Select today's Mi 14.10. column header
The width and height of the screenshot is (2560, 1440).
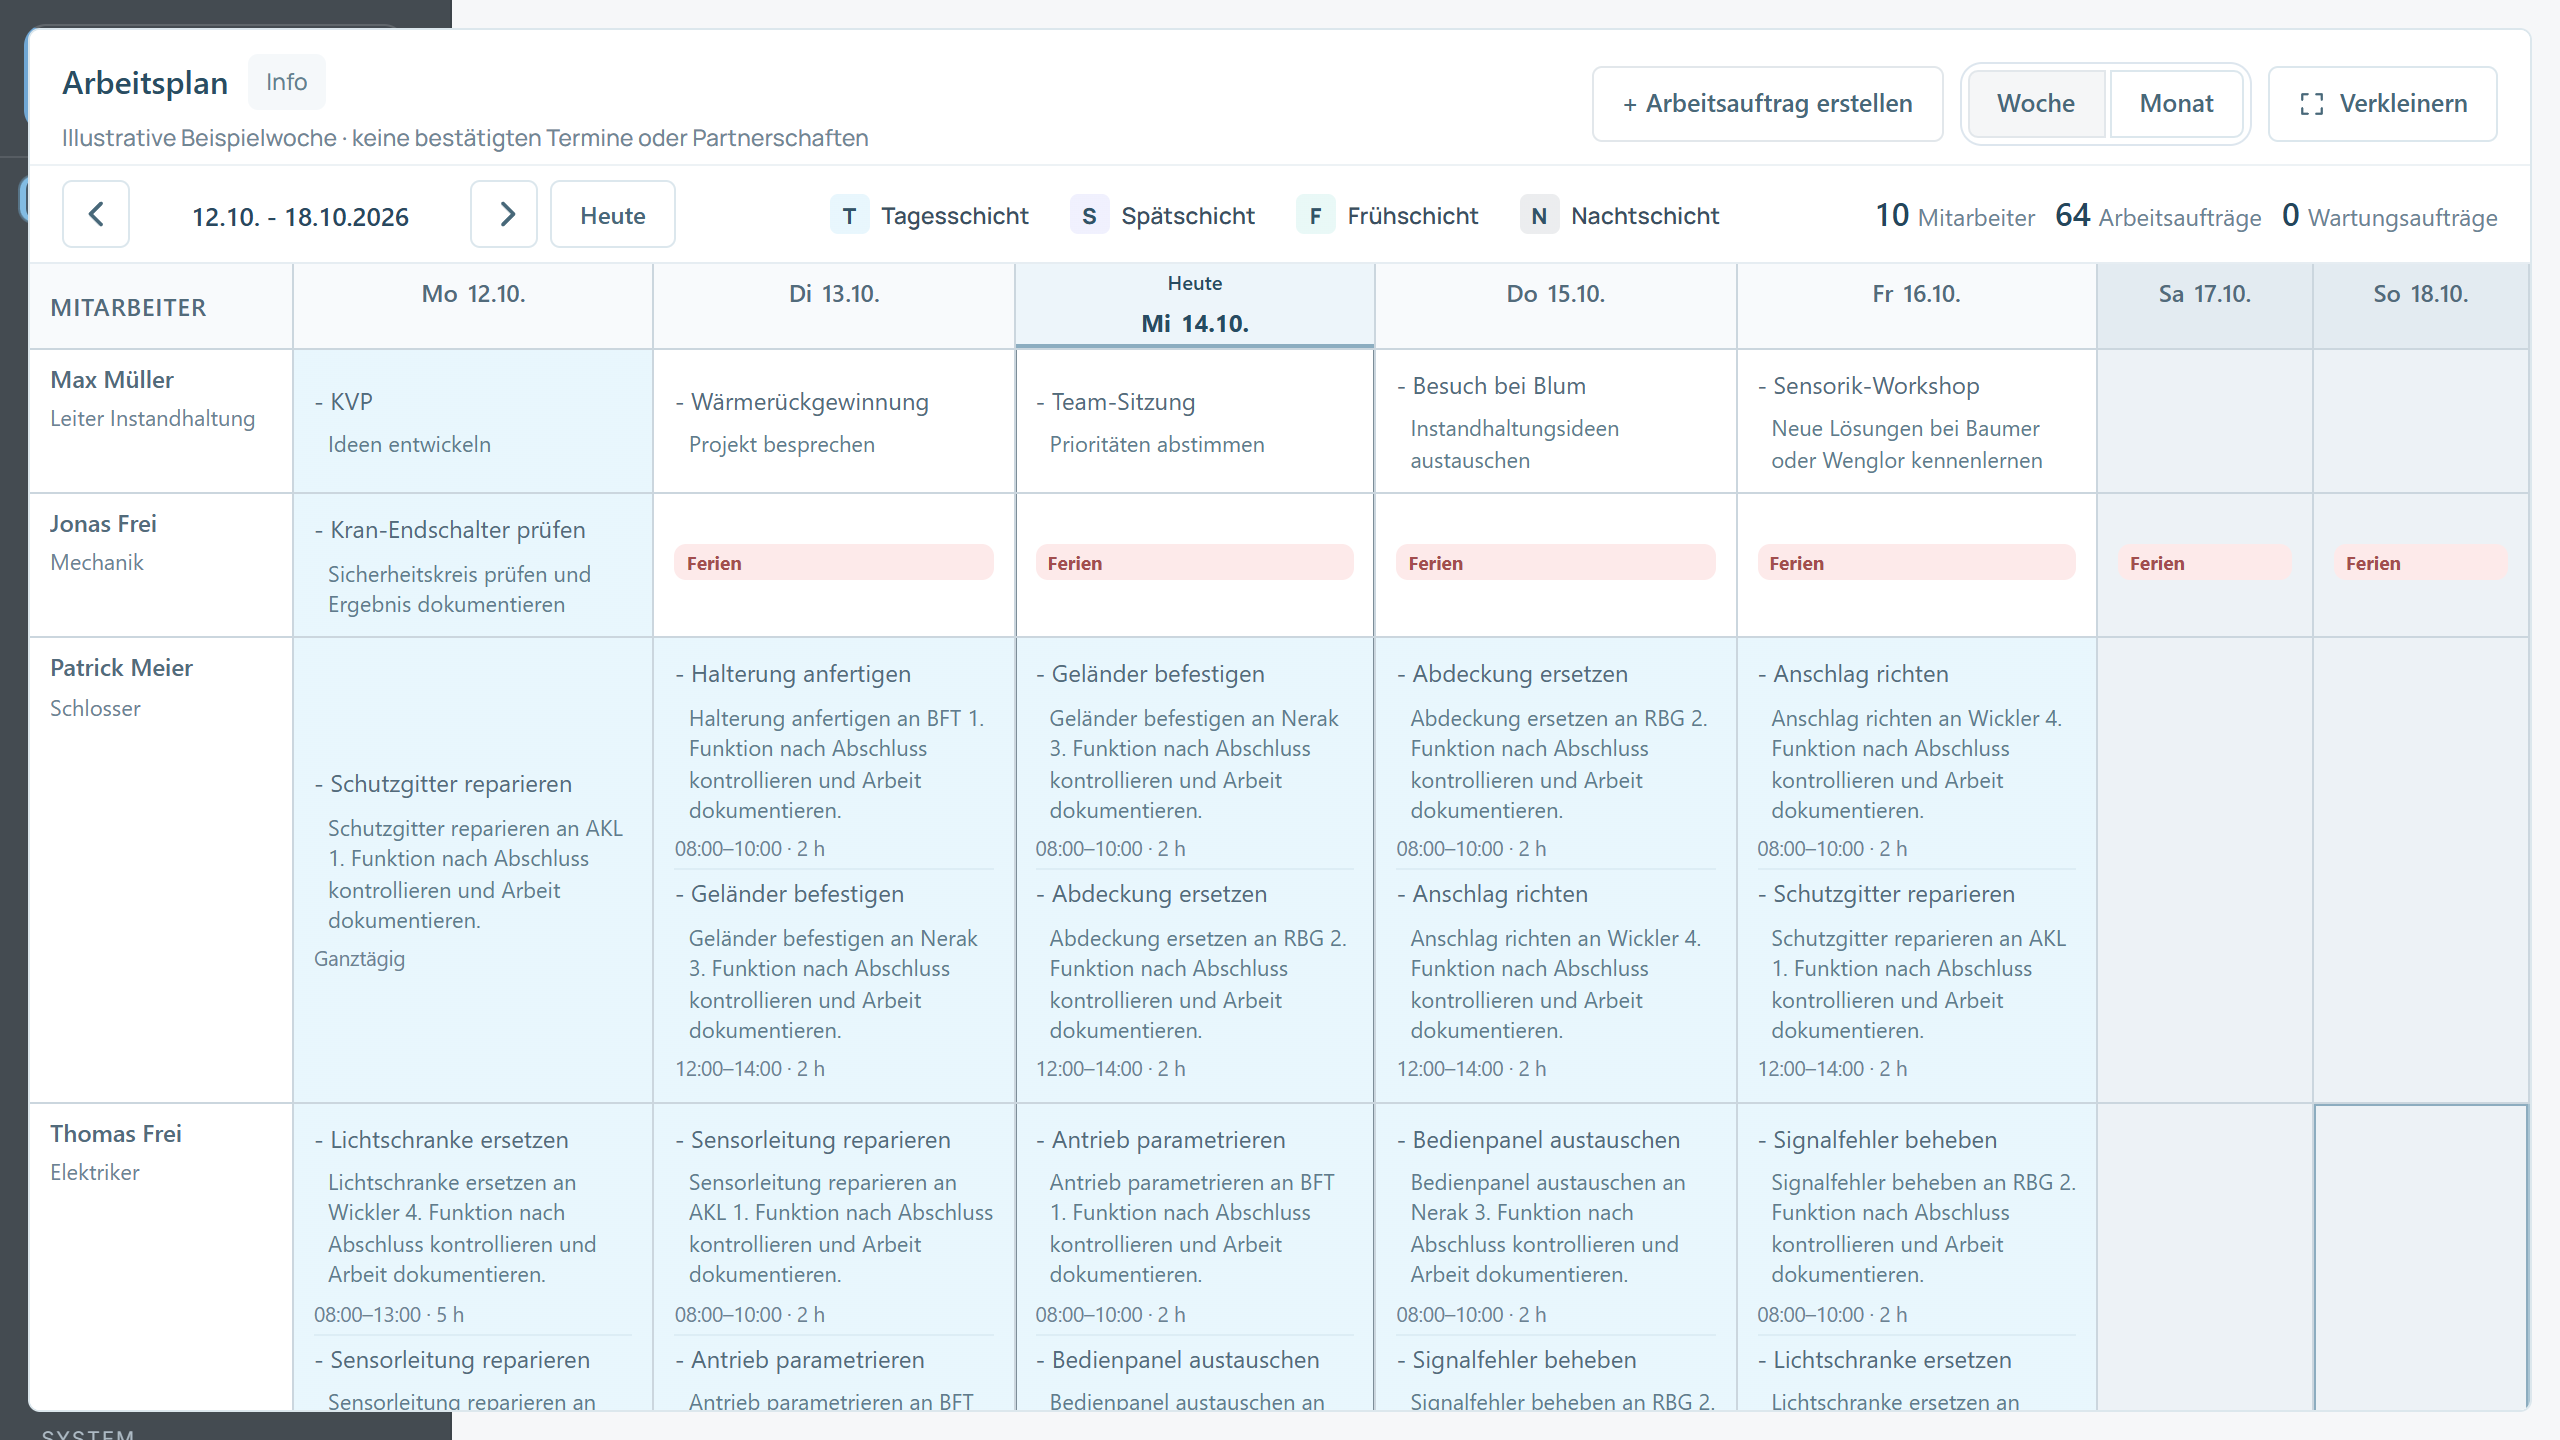click(x=1195, y=306)
